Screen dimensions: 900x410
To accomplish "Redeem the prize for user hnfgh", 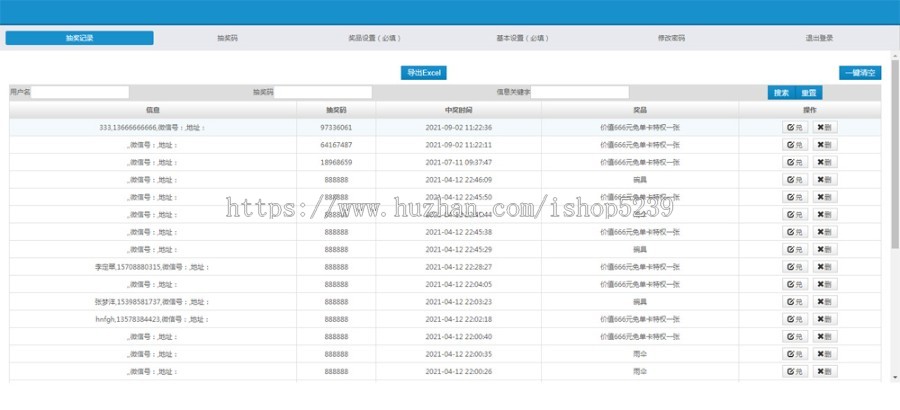I will [x=796, y=319].
